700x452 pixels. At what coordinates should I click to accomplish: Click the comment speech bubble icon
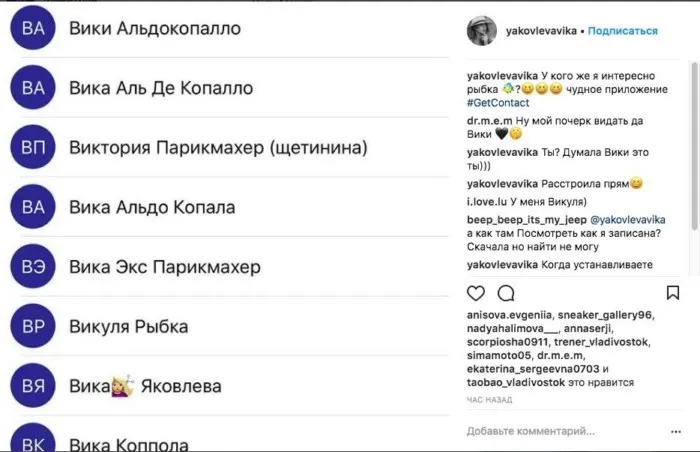(x=506, y=293)
